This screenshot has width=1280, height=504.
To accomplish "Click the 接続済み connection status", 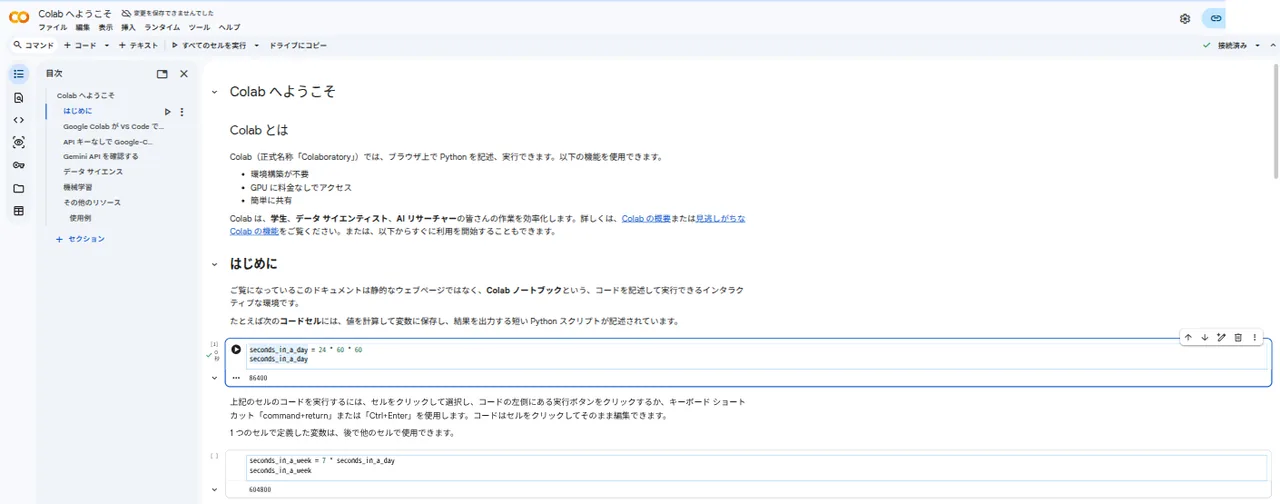I will coord(1231,45).
